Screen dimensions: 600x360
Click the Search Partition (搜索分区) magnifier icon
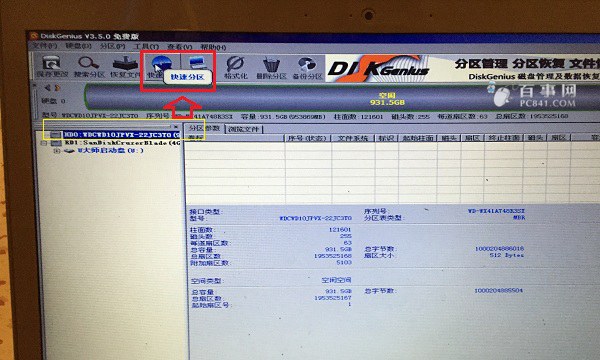pos(88,63)
